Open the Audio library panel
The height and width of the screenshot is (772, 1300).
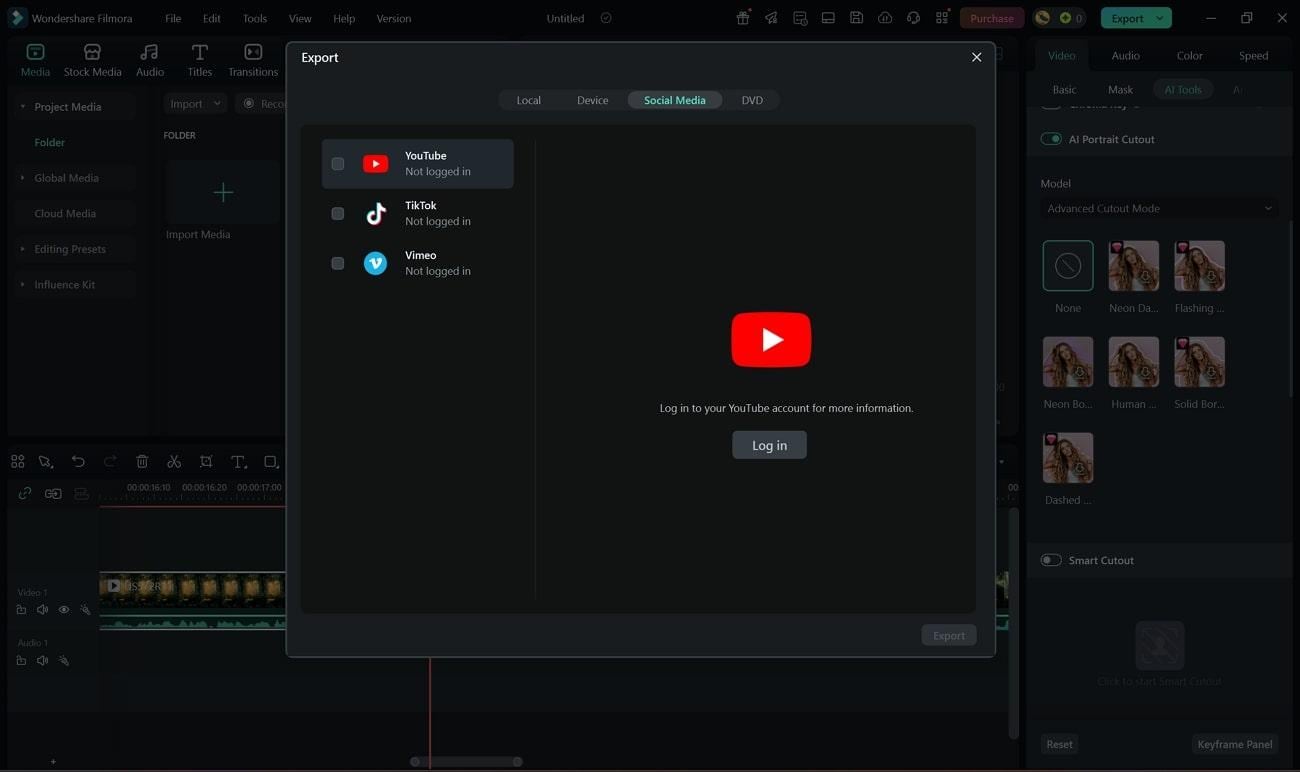pyautogui.click(x=150, y=60)
